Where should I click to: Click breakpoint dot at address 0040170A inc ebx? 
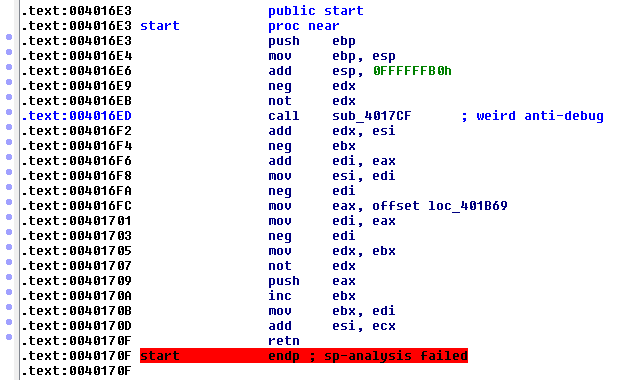coord(9,292)
